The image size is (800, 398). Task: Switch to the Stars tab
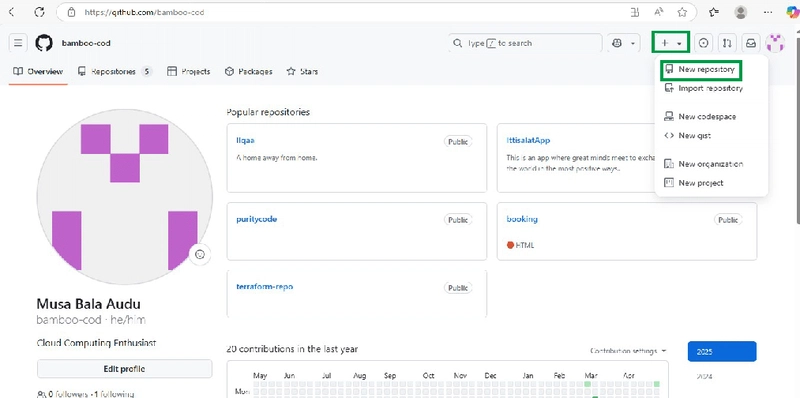coord(302,71)
